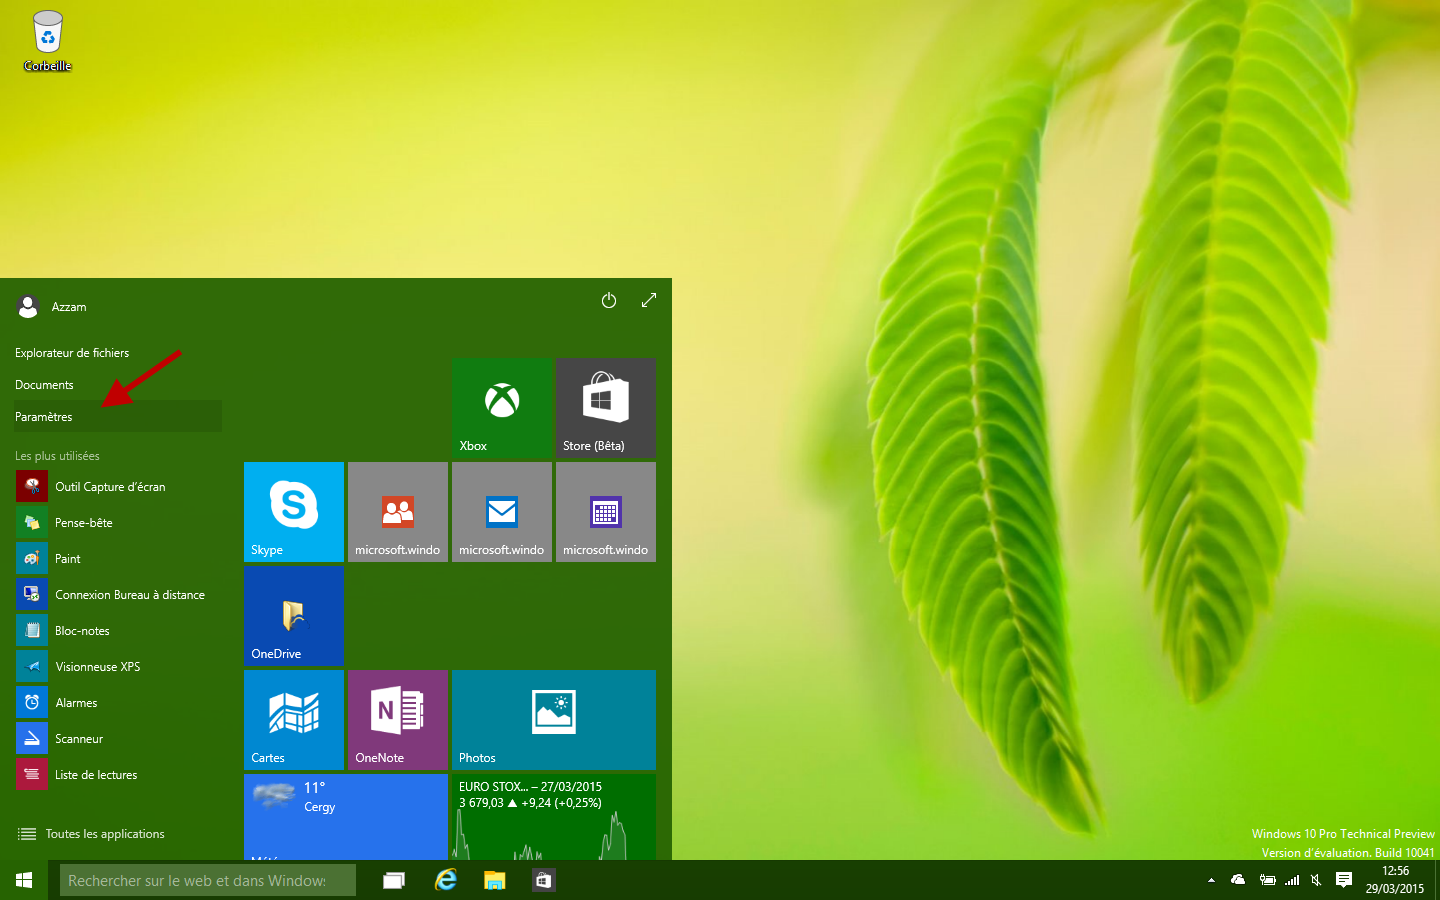The image size is (1440, 900).
Task: Open Bloc-notes app
Action: tap(118, 630)
